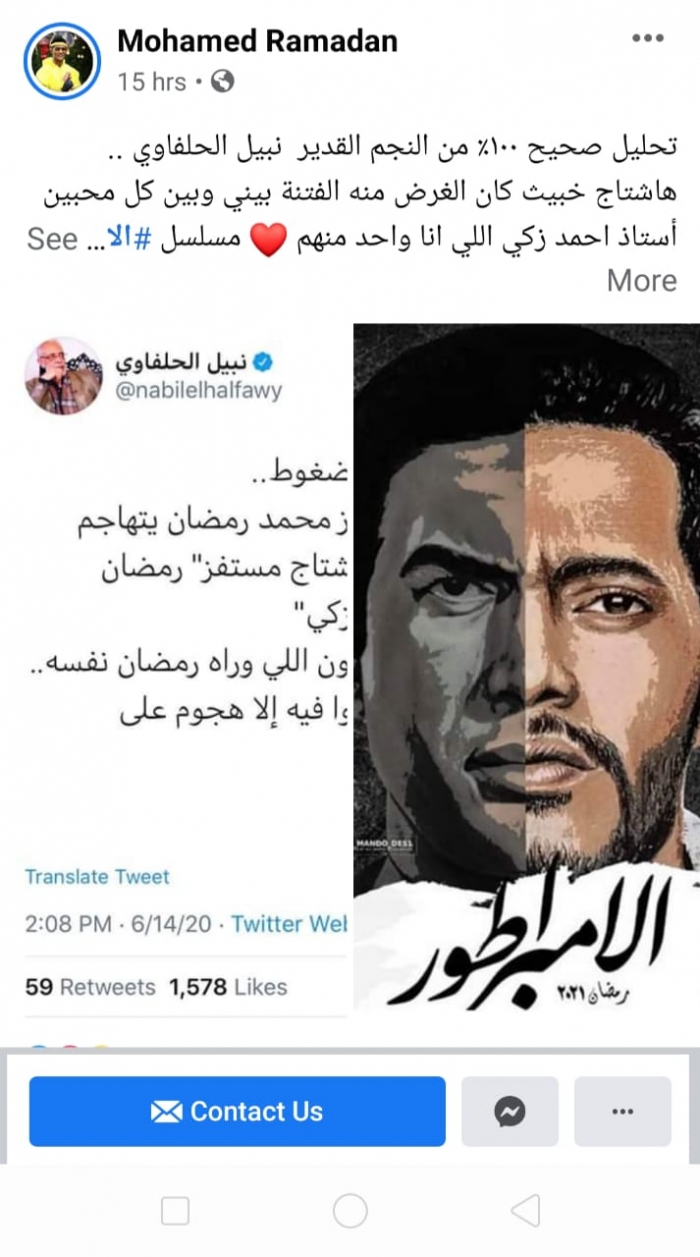Tap the Android home circle button

pos(350,1211)
